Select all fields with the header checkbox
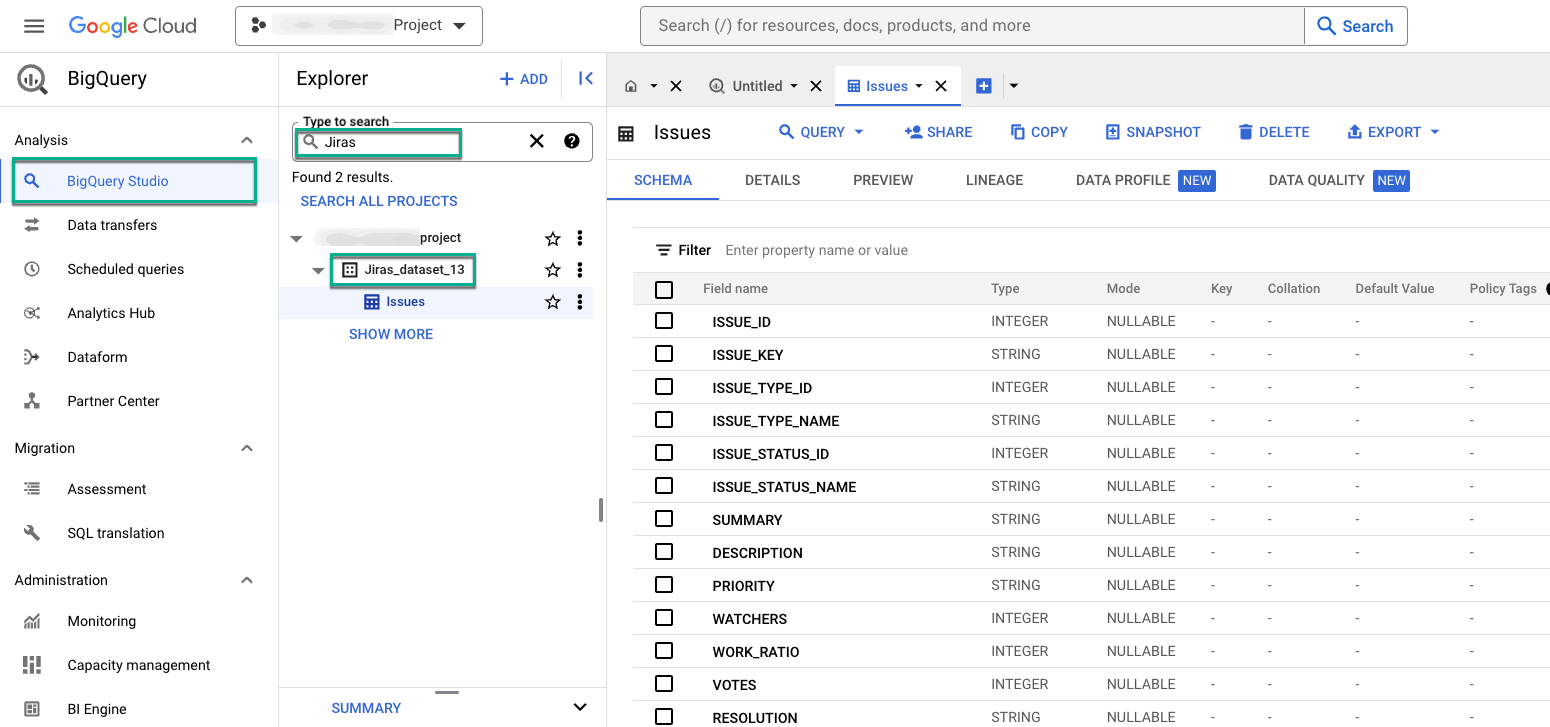This screenshot has height=727, width=1550. tap(664, 289)
